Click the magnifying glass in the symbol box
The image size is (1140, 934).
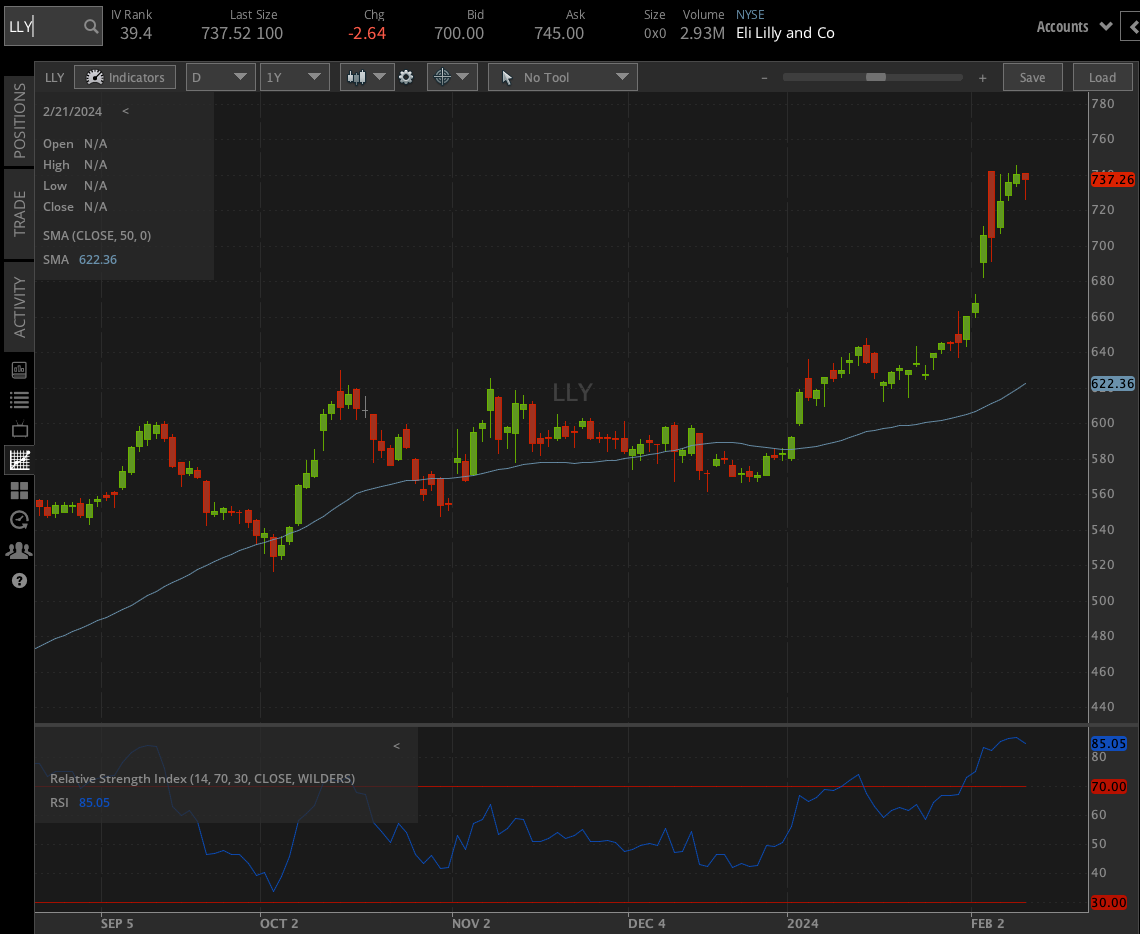point(88,26)
